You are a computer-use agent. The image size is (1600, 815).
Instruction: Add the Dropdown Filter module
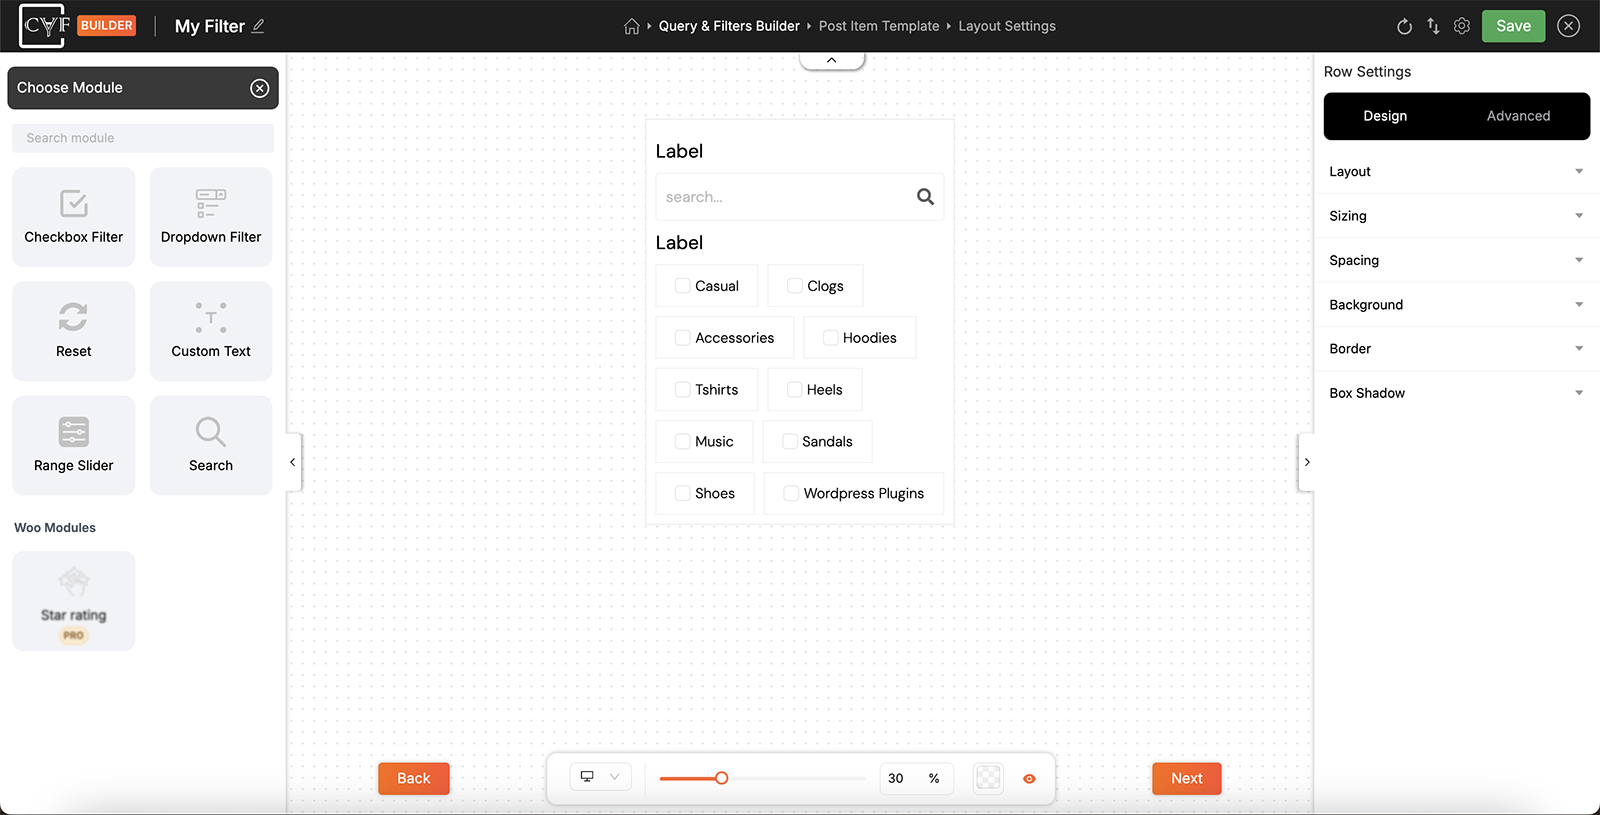click(211, 217)
